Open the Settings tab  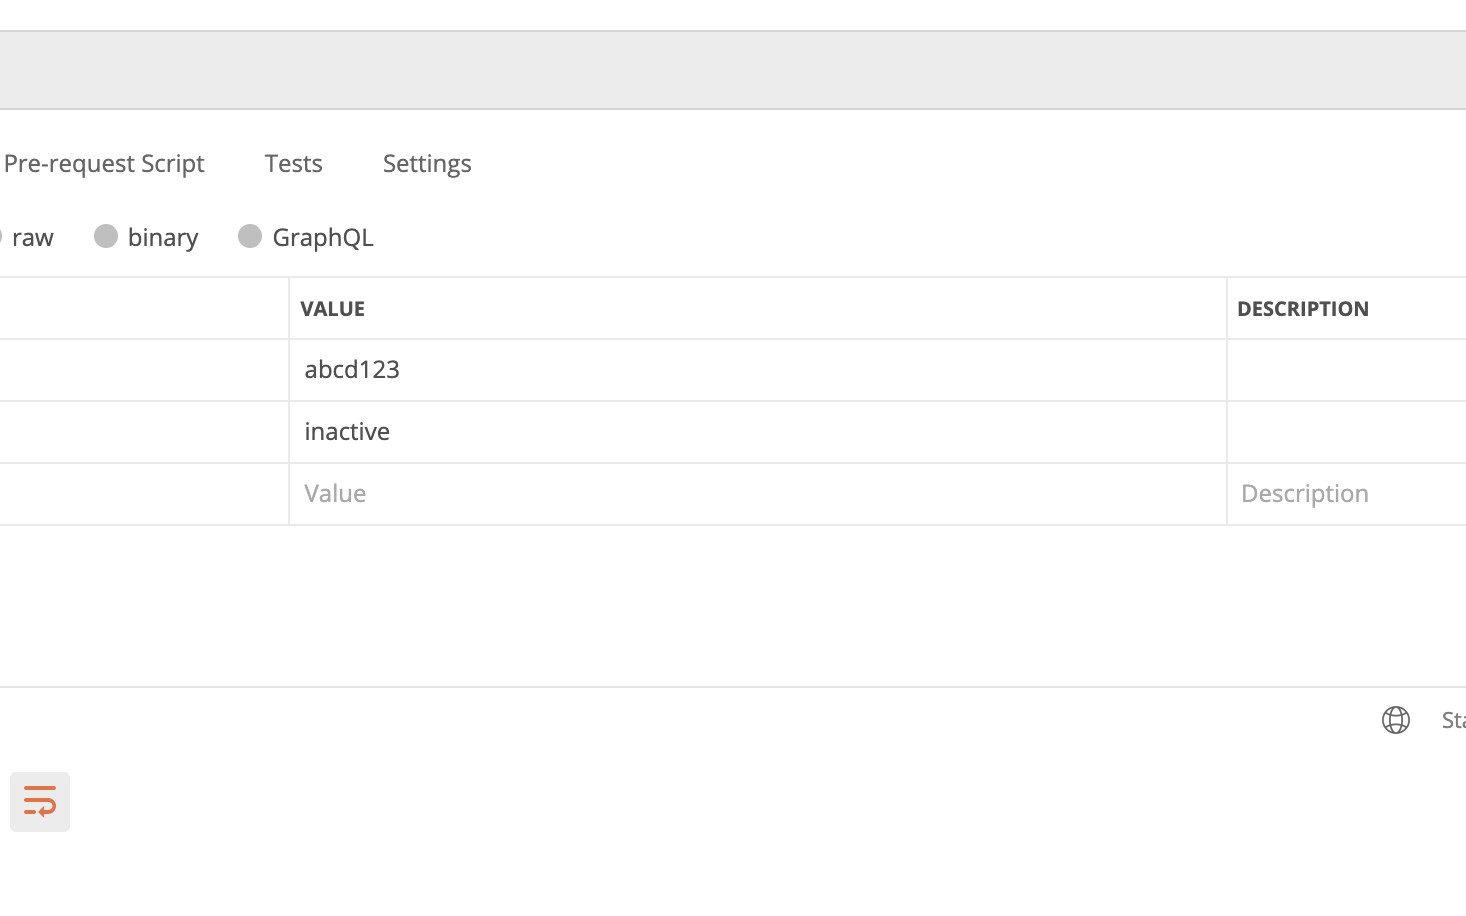click(427, 163)
